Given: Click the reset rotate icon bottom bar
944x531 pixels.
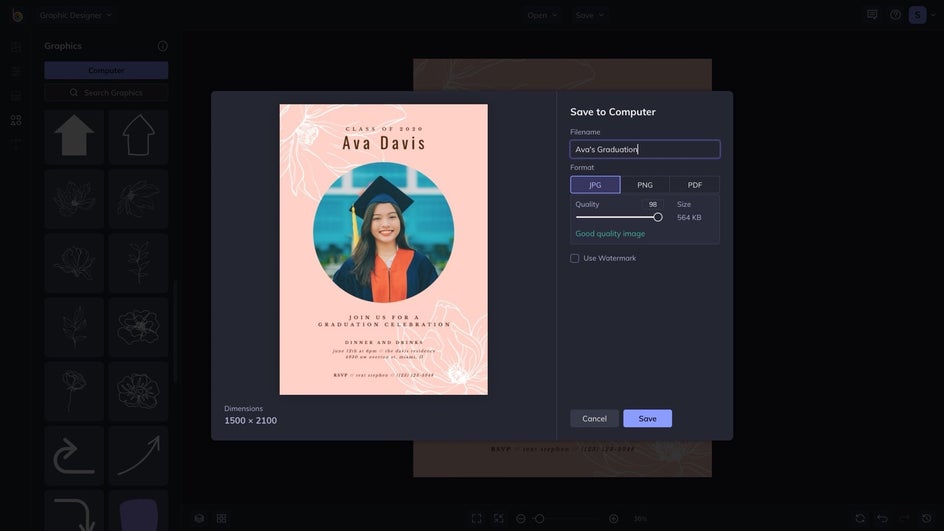Looking at the screenshot, I should pyautogui.click(x=860, y=518).
